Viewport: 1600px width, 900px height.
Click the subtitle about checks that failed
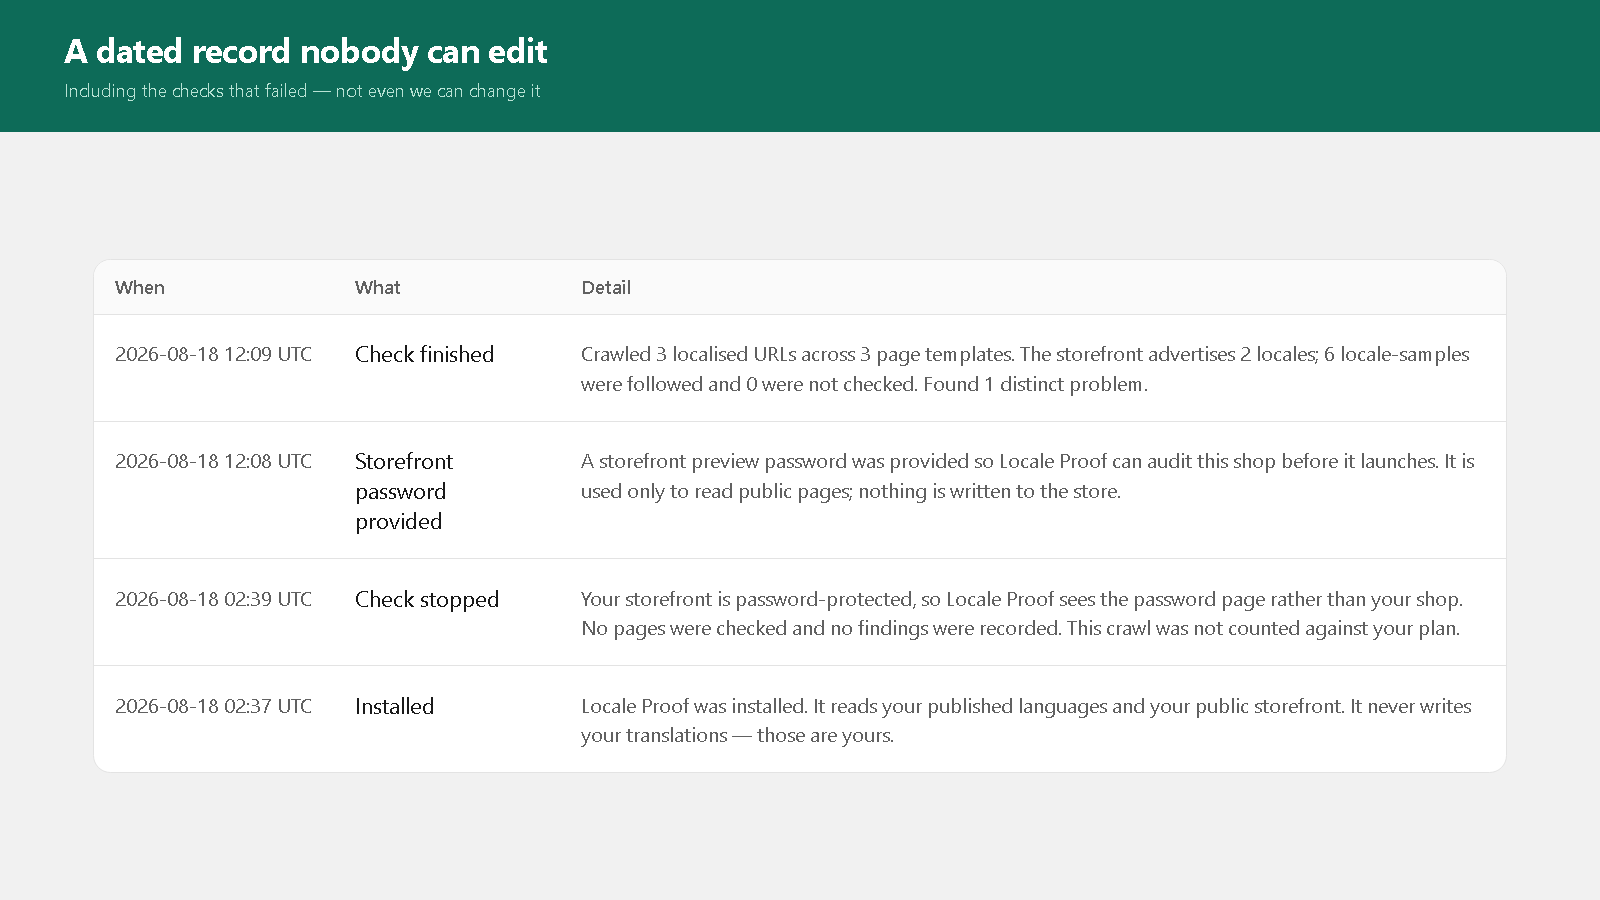(x=302, y=91)
